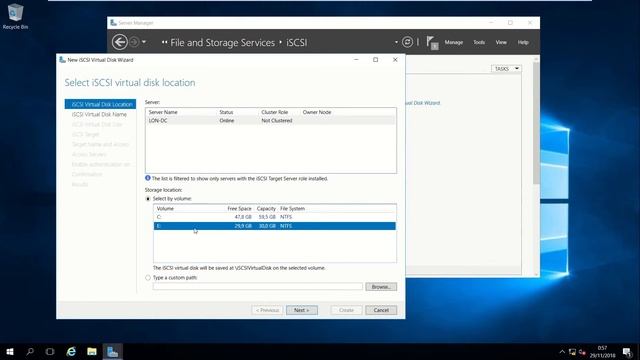Open navigation history dropdown next to forward arrow

tap(144, 42)
